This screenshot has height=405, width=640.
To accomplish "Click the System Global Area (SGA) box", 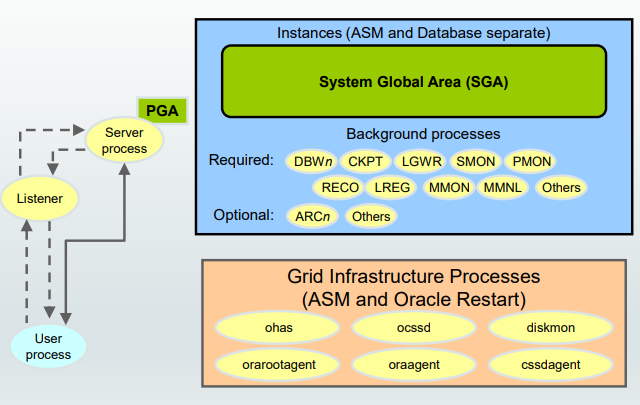I will pos(414,82).
